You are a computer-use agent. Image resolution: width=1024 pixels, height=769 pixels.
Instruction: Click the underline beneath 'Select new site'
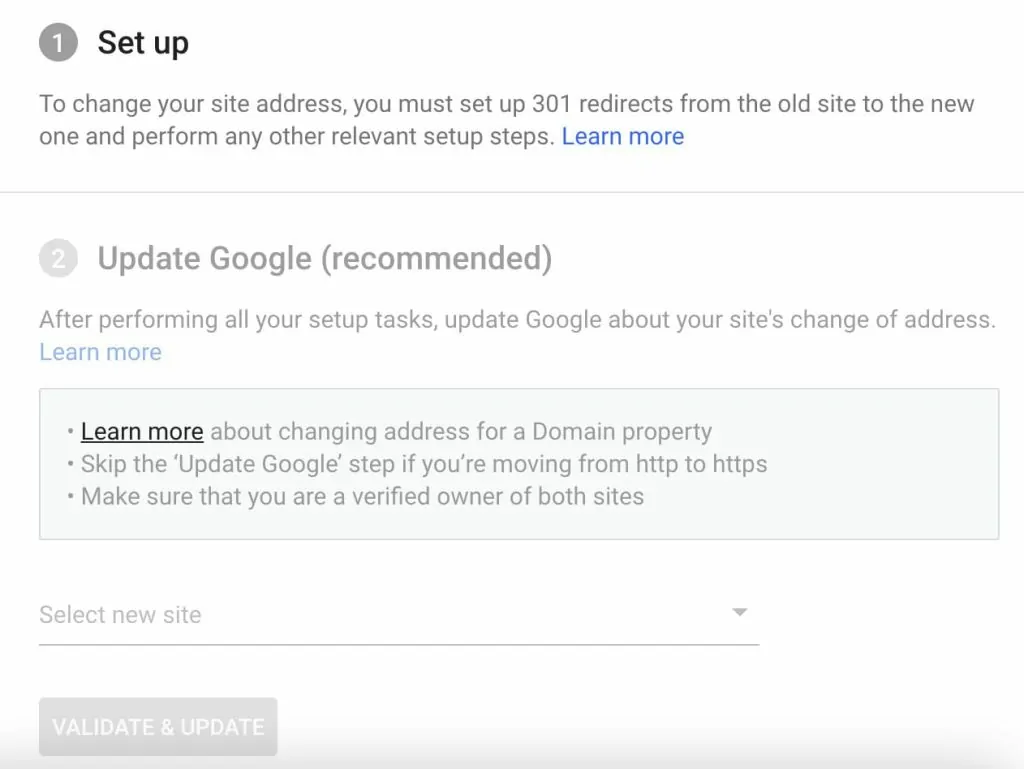398,644
